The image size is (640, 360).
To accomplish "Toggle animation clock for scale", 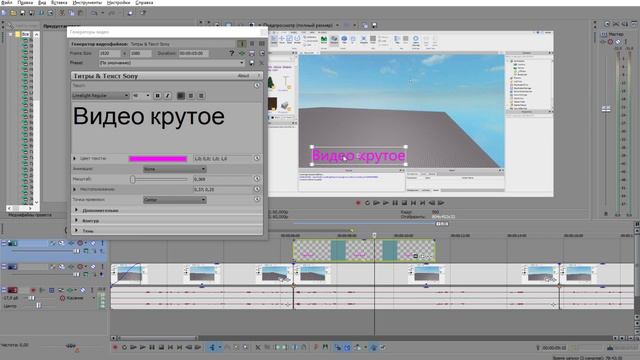I will [257, 178].
